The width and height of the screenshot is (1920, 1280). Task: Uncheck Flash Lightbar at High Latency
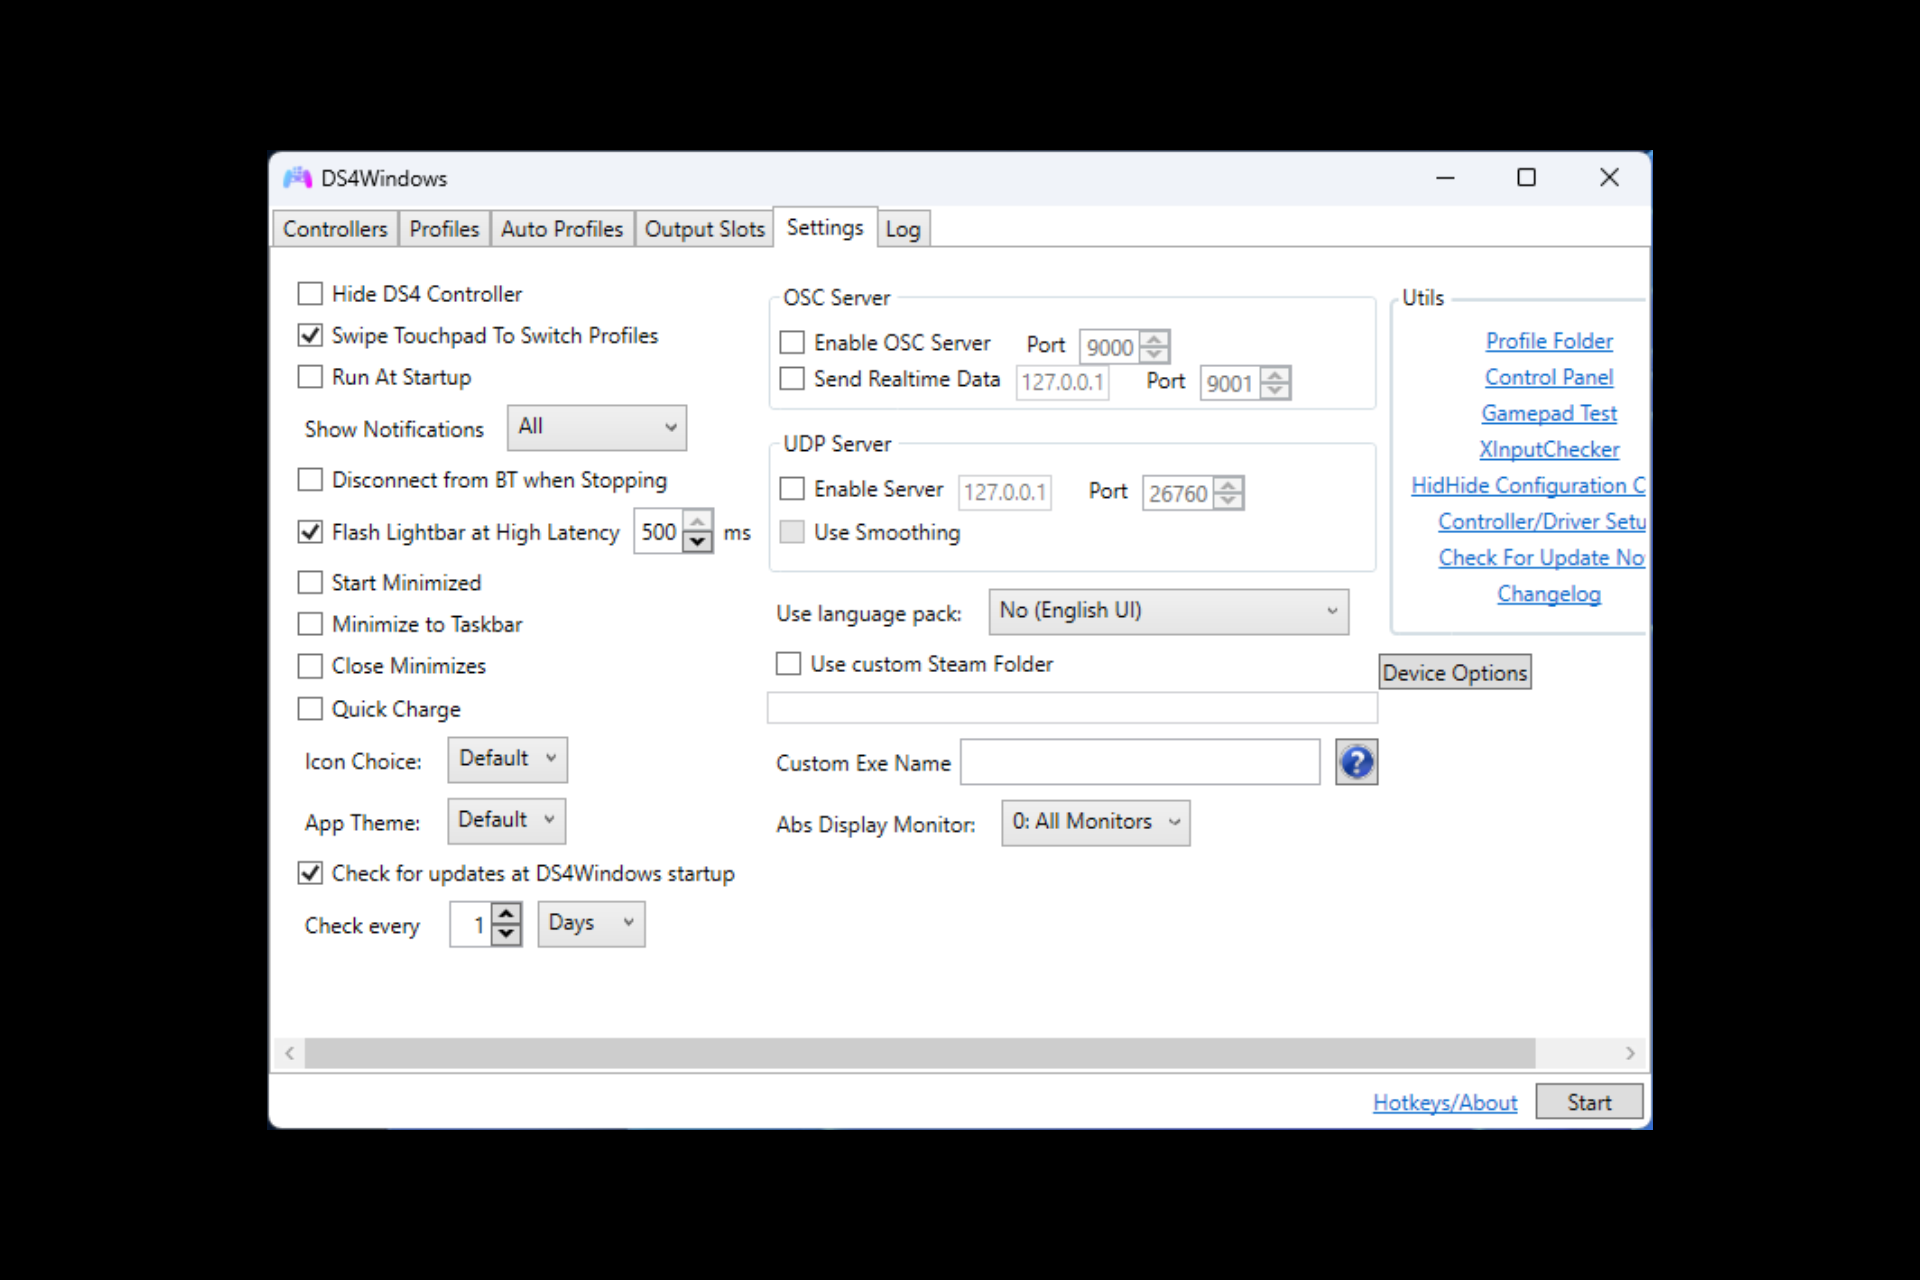[x=310, y=532]
